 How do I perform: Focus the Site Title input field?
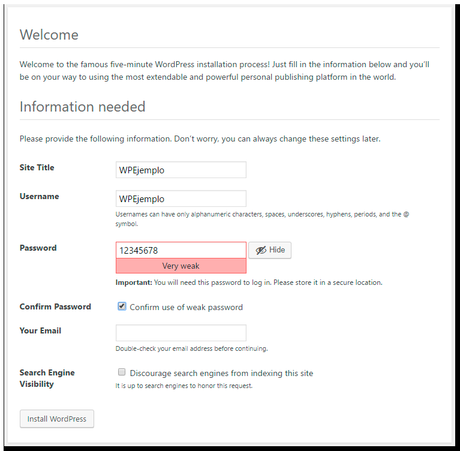[x=181, y=170]
